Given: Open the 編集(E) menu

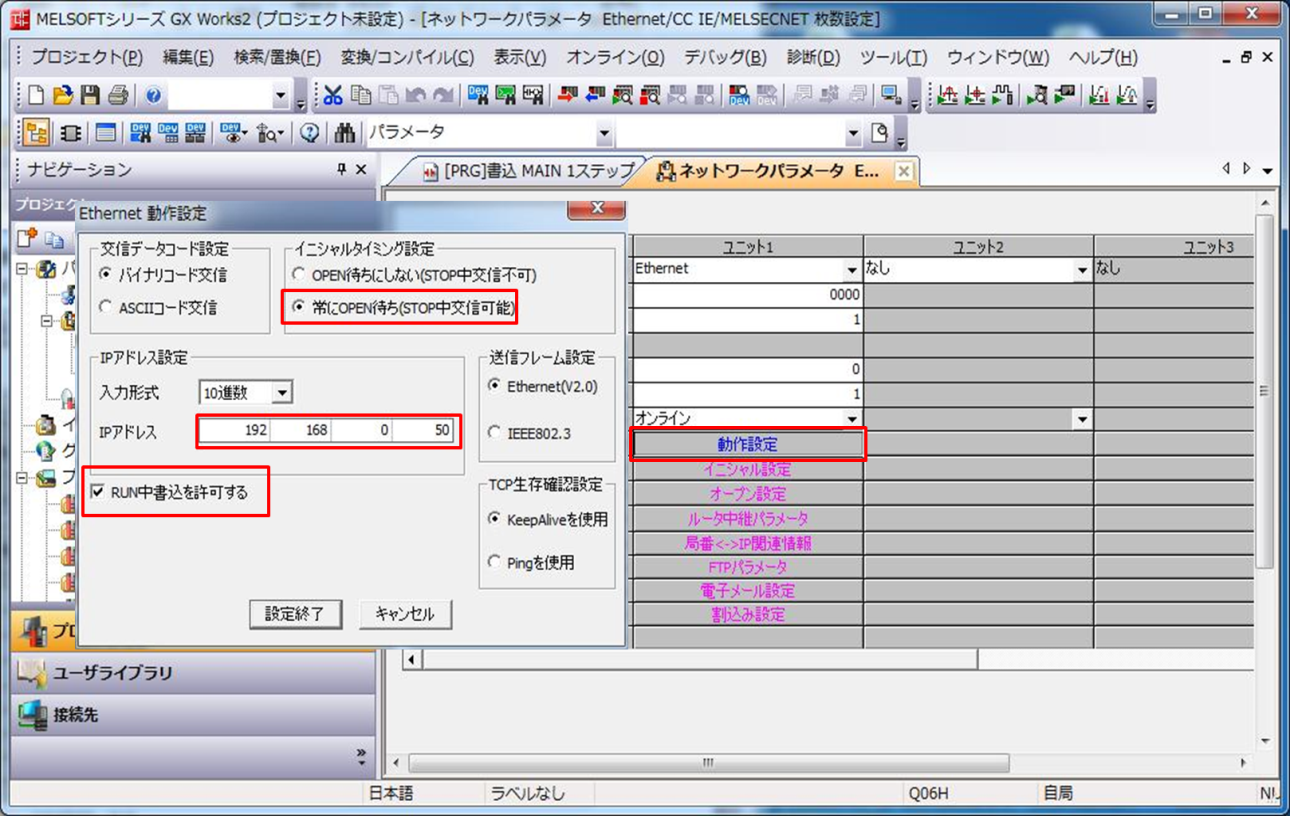Looking at the screenshot, I should 188,57.
